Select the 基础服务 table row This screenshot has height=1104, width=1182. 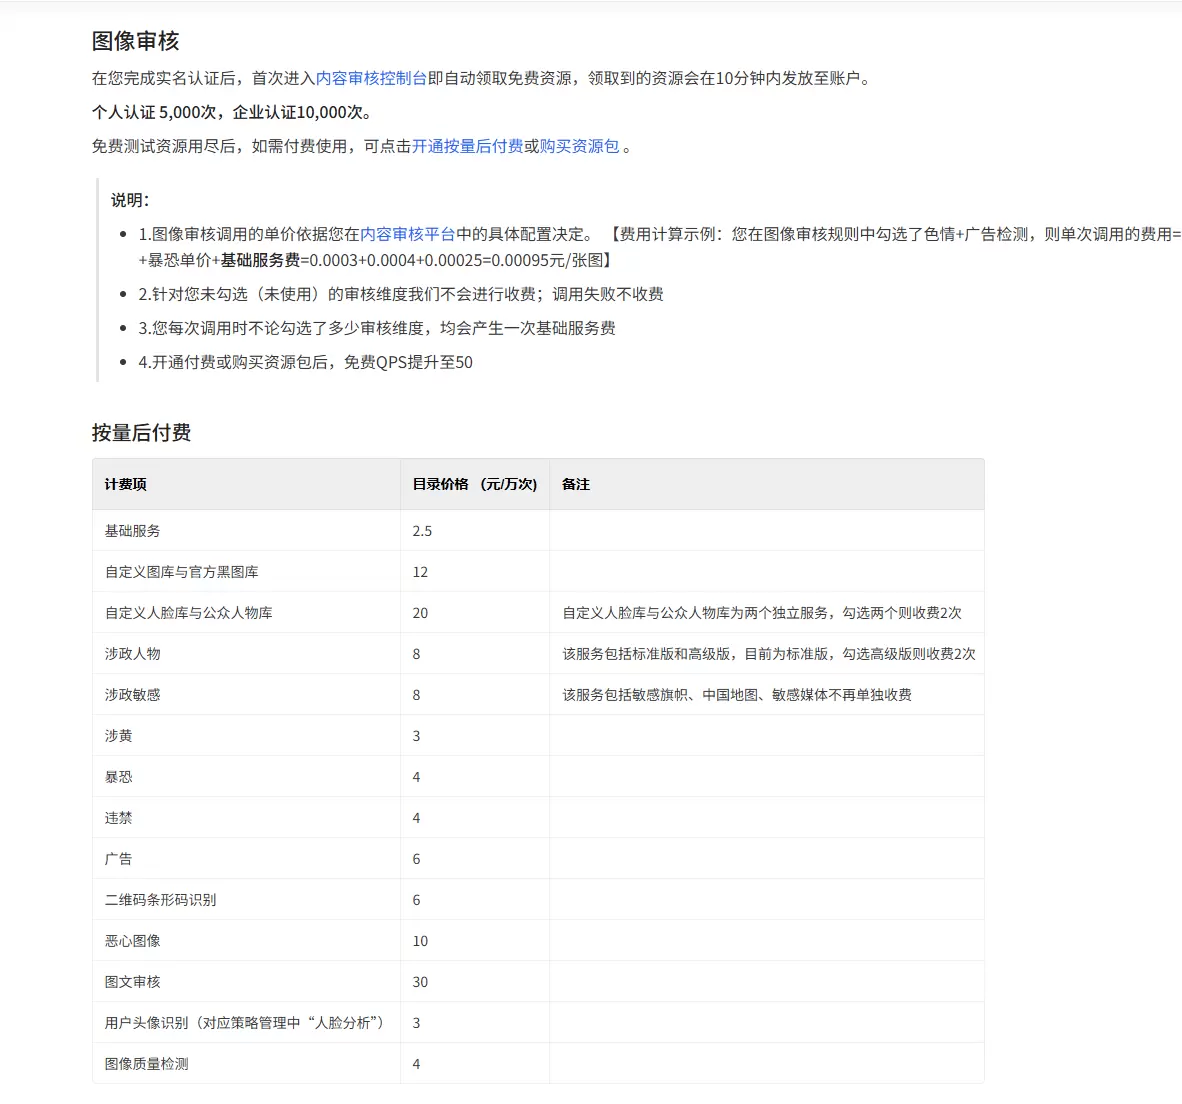coord(538,531)
